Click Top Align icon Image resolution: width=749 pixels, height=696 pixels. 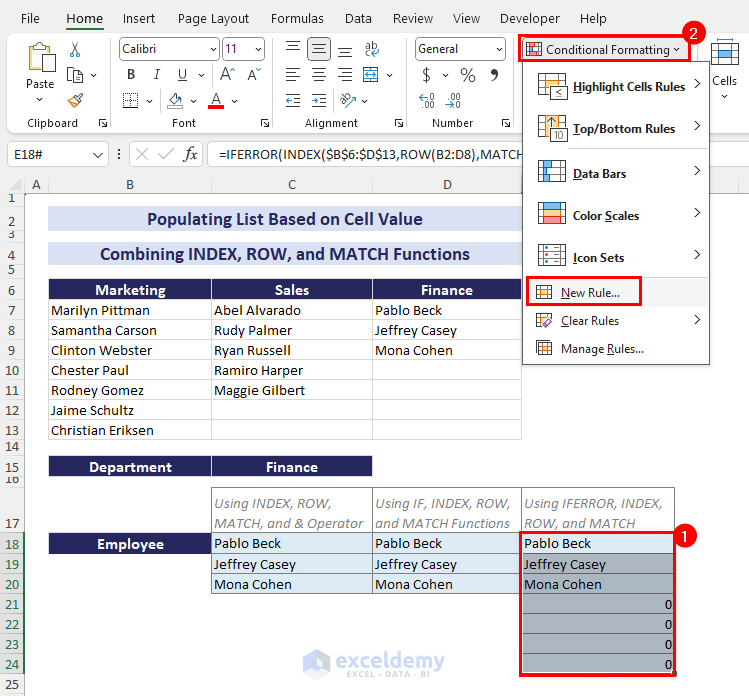pyautogui.click(x=293, y=49)
